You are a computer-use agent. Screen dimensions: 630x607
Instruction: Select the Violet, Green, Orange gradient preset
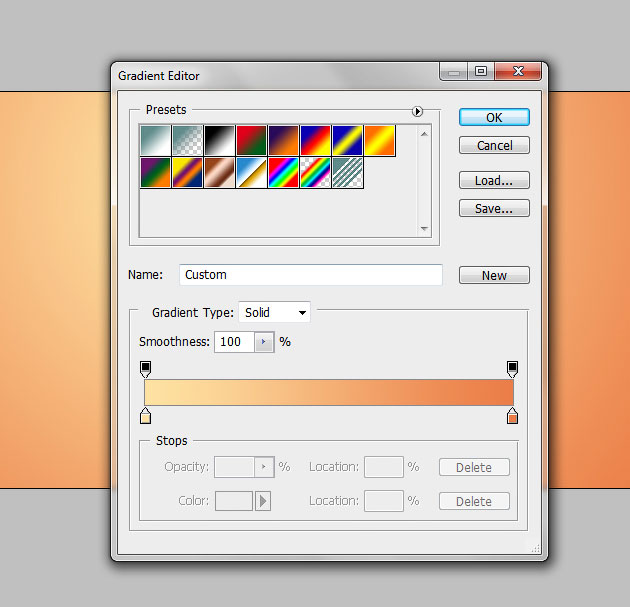tap(155, 172)
